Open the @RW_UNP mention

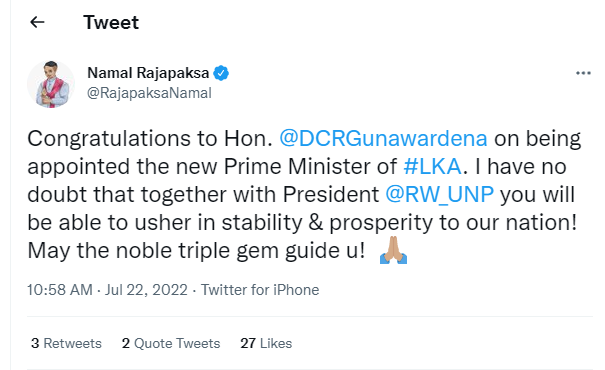pos(439,194)
